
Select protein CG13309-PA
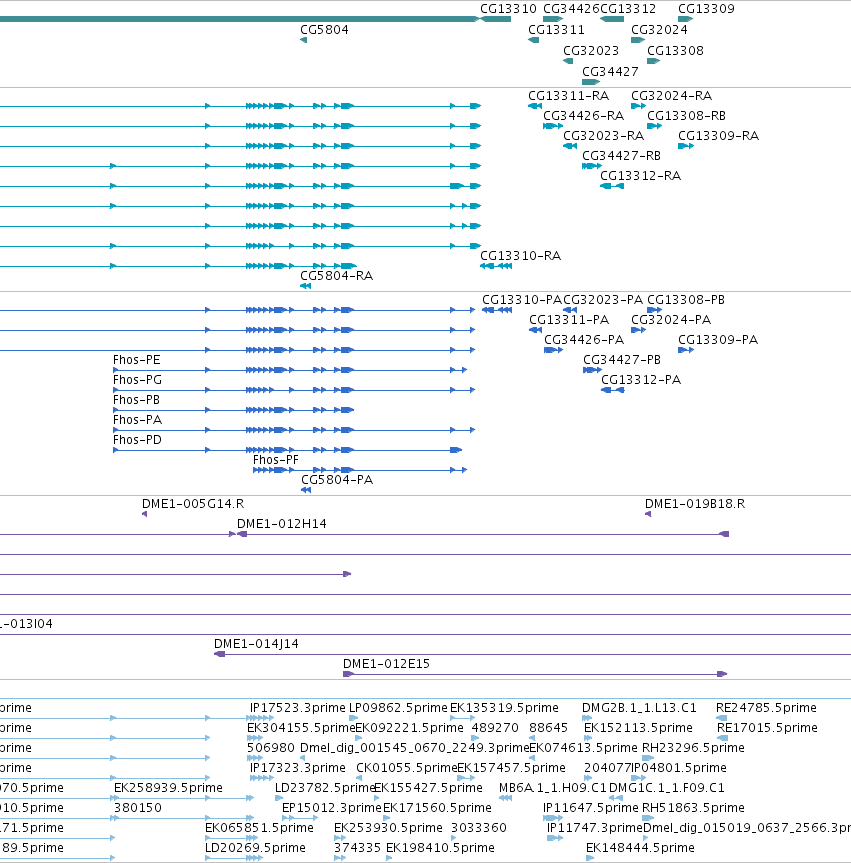pos(718,340)
